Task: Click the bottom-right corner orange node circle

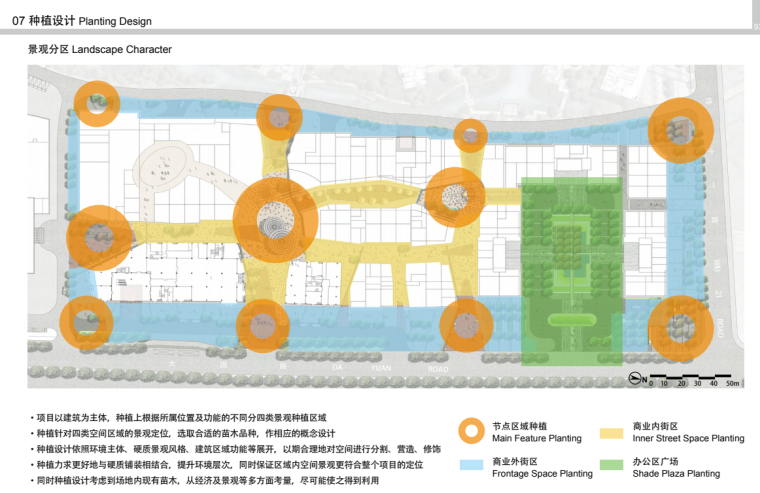Action: pos(680,328)
